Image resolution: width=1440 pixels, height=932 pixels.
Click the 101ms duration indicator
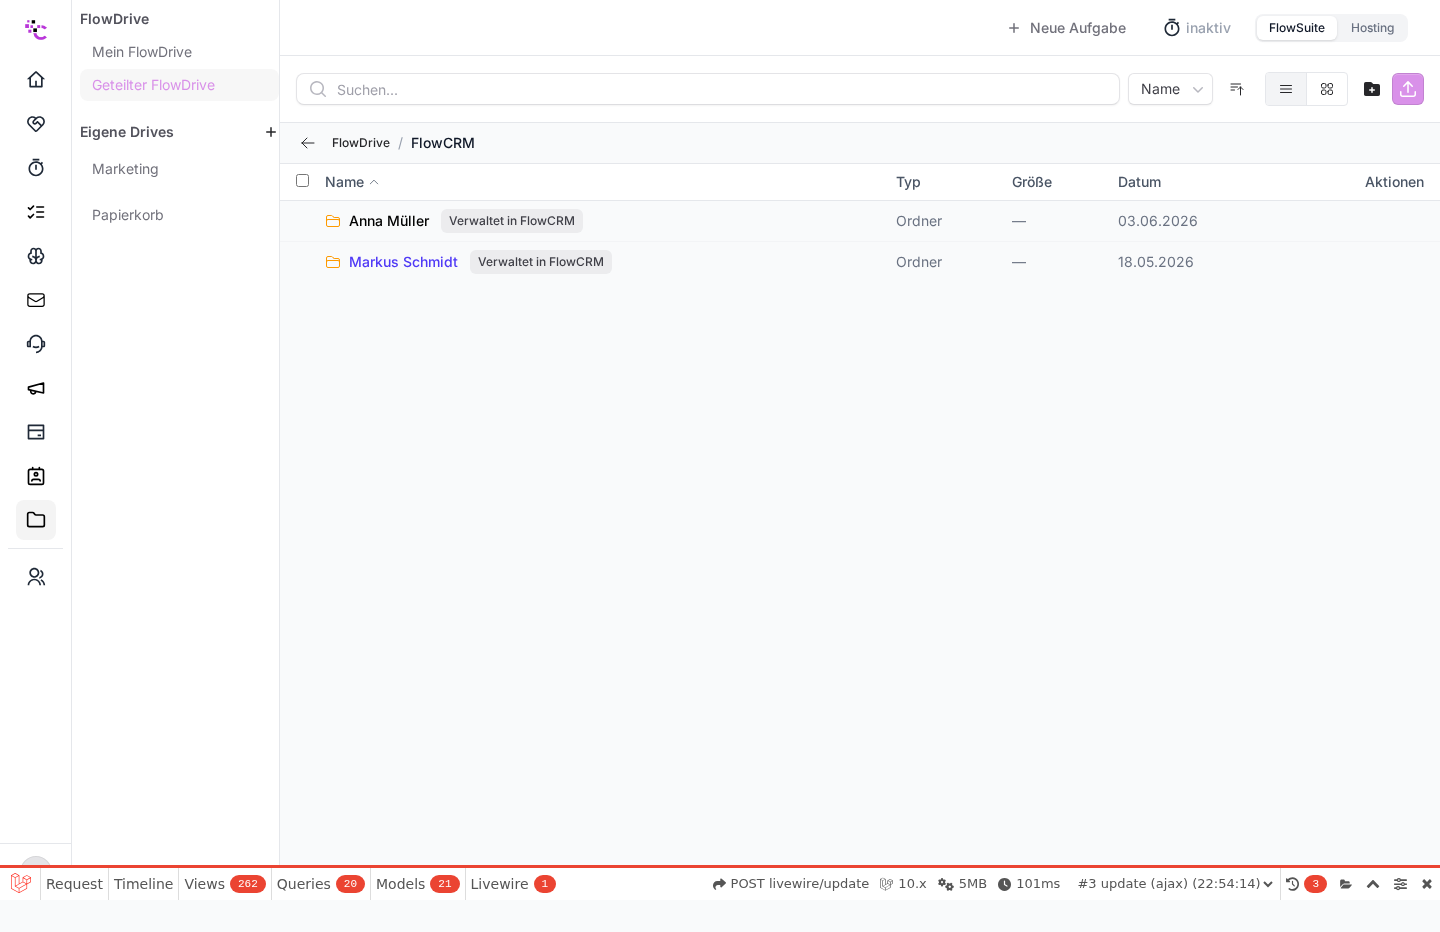tap(1029, 884)
